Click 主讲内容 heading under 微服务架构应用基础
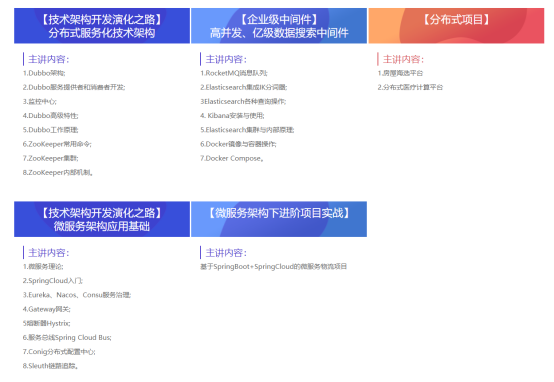Image resolution: width=554 pixels, height=382 pixels. tap(48, 253)
